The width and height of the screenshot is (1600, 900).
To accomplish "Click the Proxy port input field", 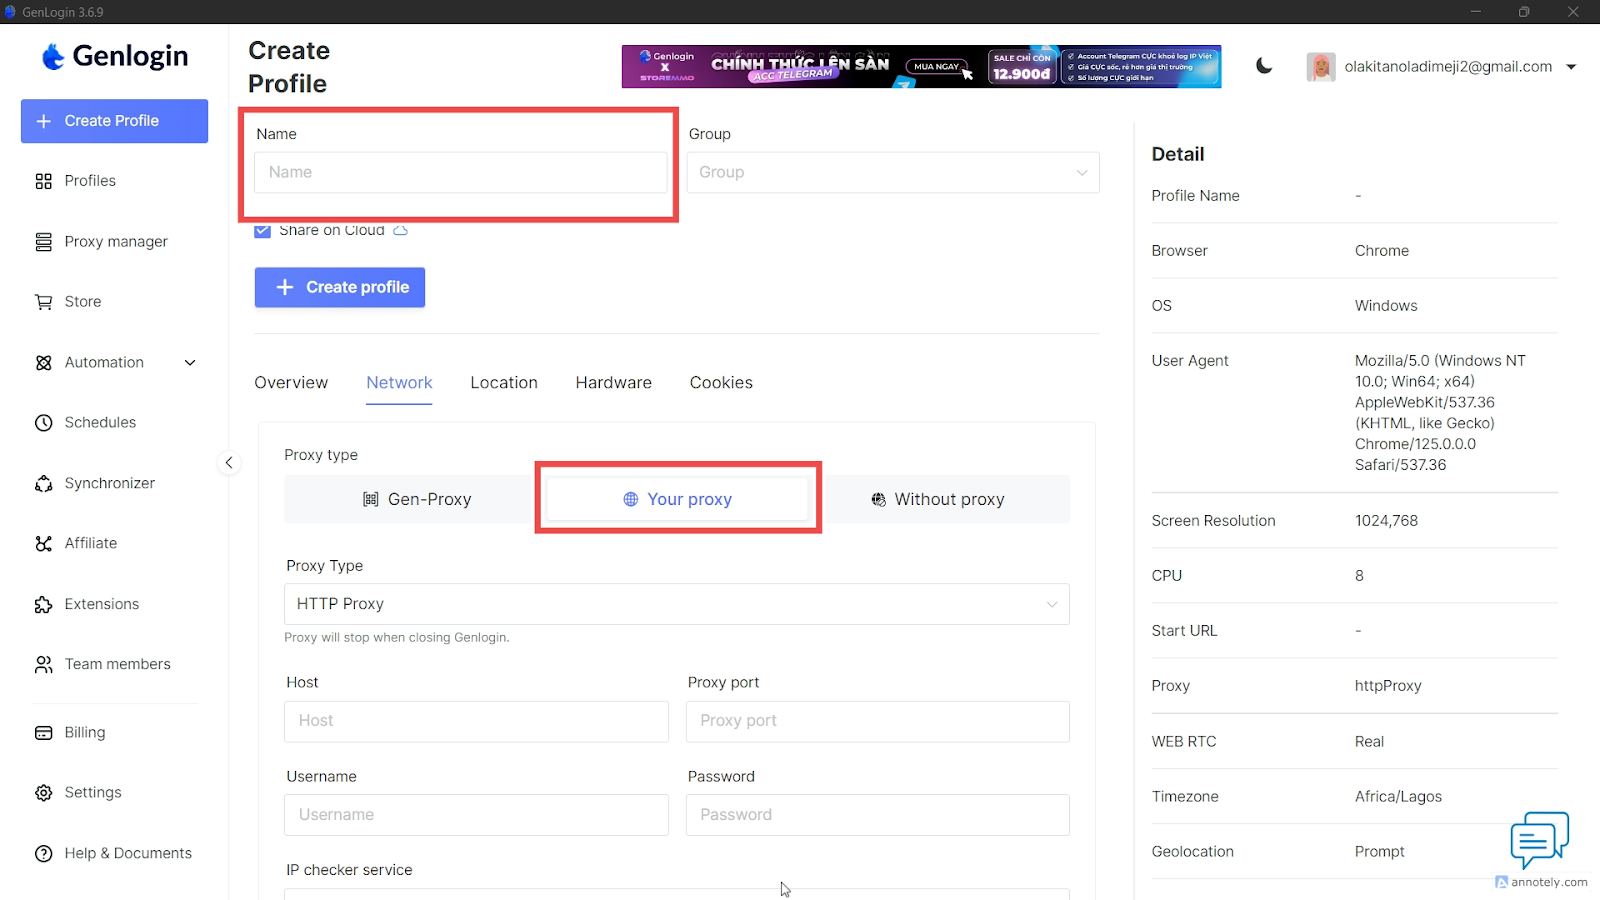I will [878, 722].
